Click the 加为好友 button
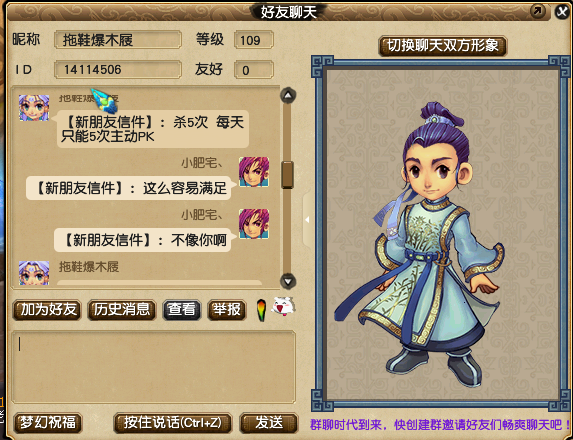573x440 pixels. (47, 310)
